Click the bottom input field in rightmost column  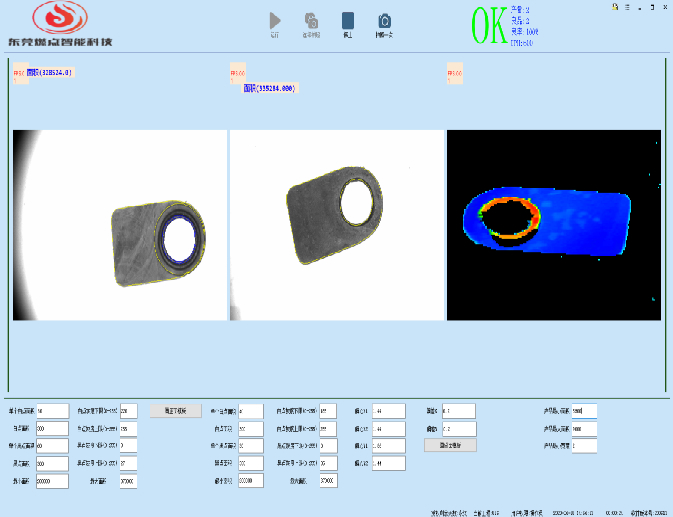[x=583, y=446]
